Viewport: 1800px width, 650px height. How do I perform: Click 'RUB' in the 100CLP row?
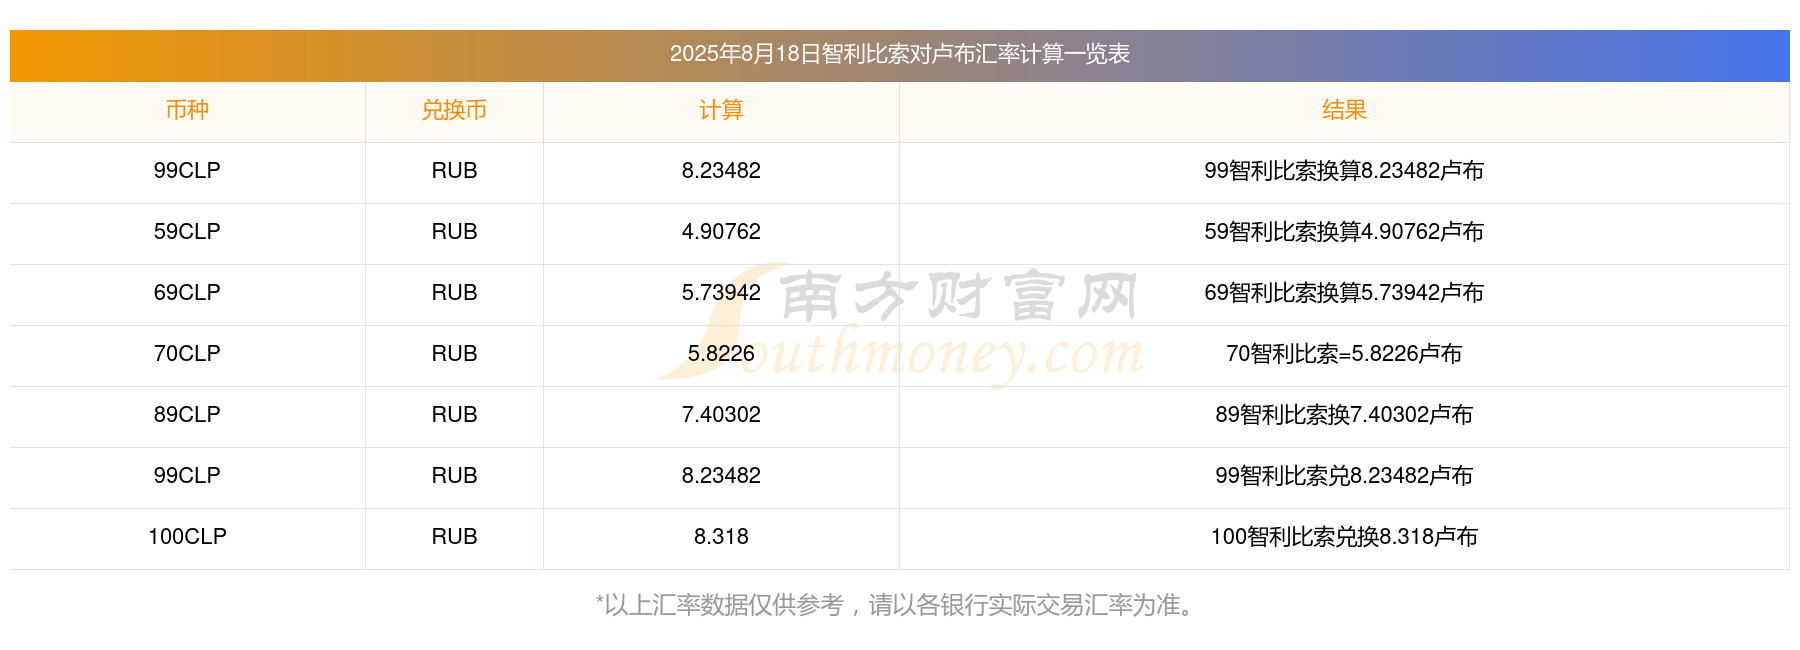tap(454, 537)
